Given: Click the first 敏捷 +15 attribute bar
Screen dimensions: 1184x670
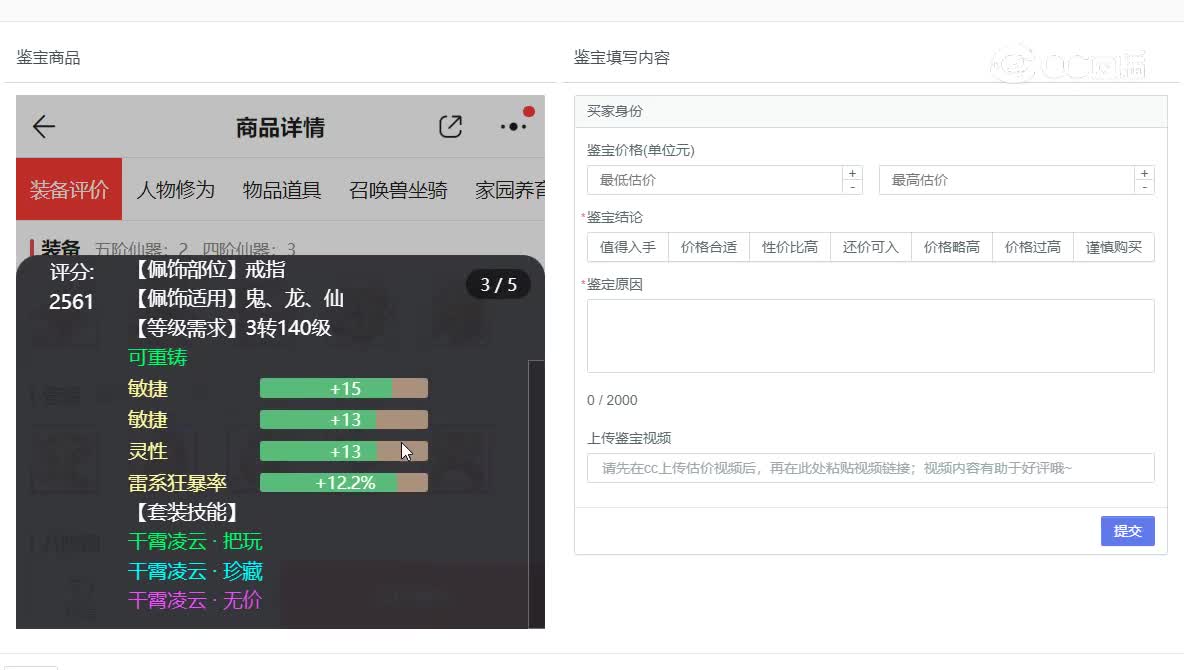Looking at the screenshot, I should pyautogui.click(x=344, y=388).
